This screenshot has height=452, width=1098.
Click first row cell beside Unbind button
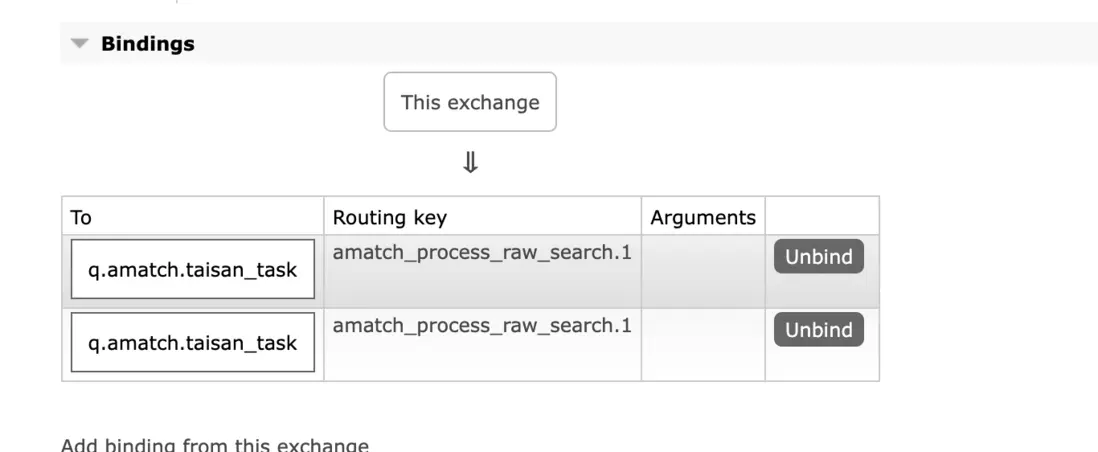tap(822, 290)
